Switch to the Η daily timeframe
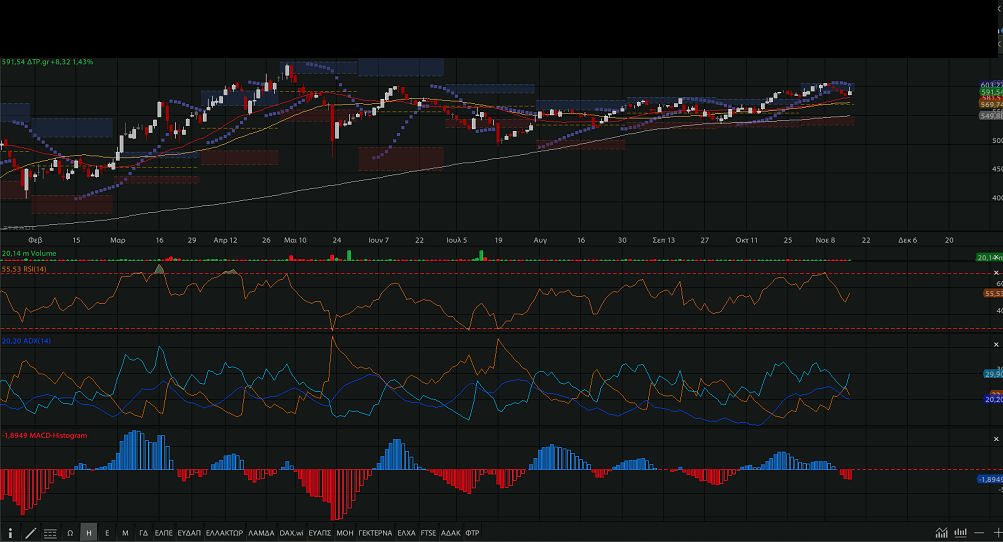This screenshot has height=542, width=1003. pos(89,533)
